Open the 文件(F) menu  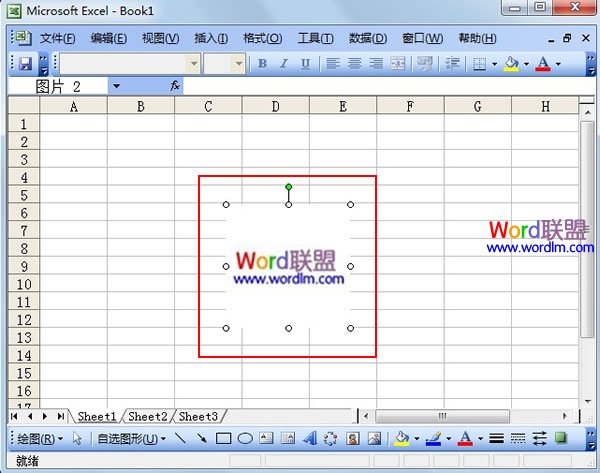(x=57, y=38)
